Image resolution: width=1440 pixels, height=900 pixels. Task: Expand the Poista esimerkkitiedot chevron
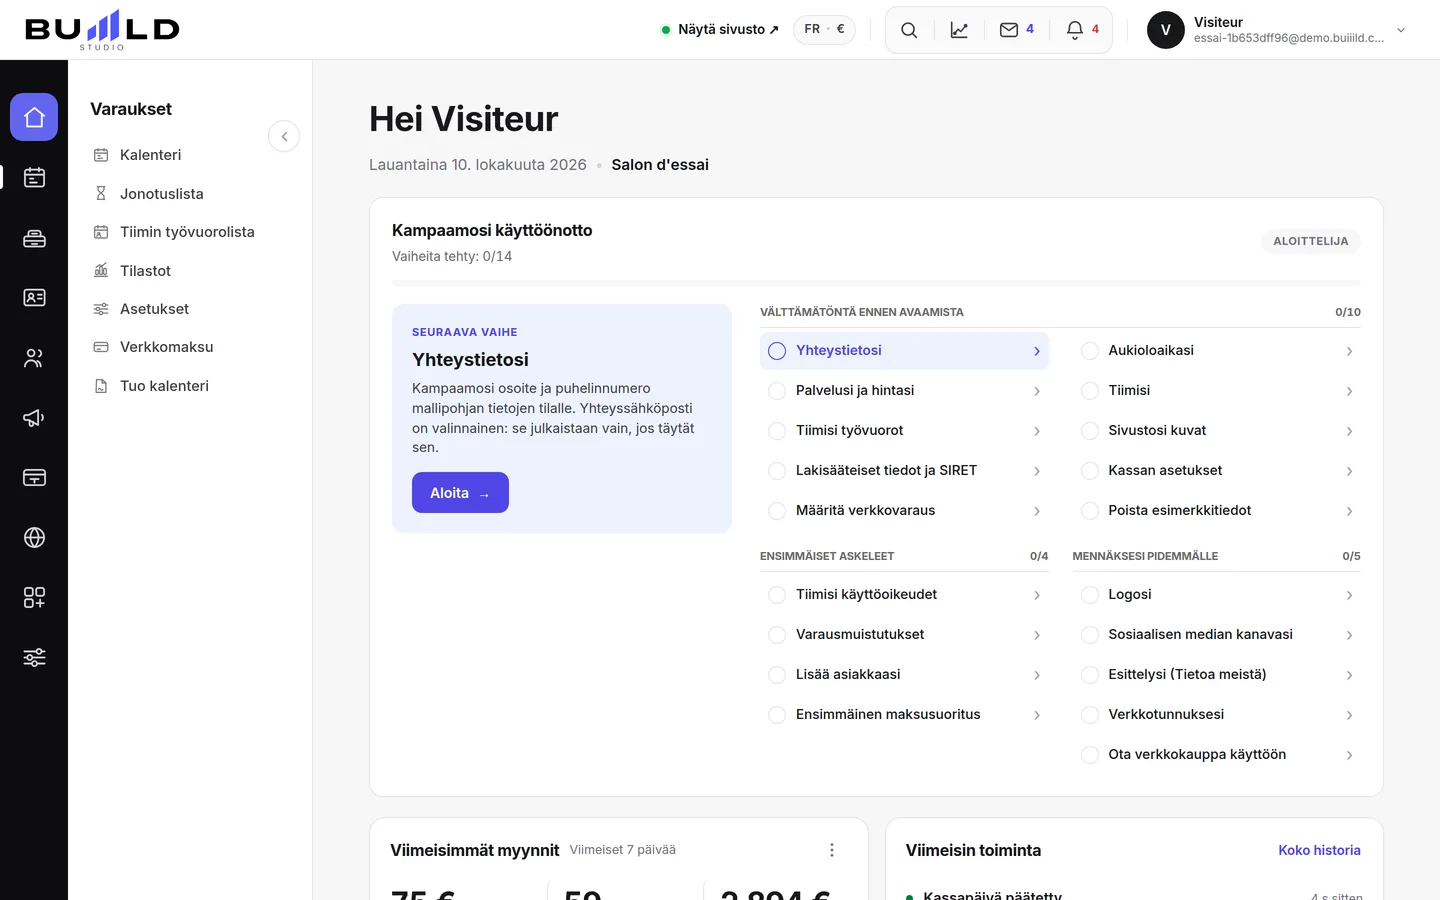(1349, 511)
